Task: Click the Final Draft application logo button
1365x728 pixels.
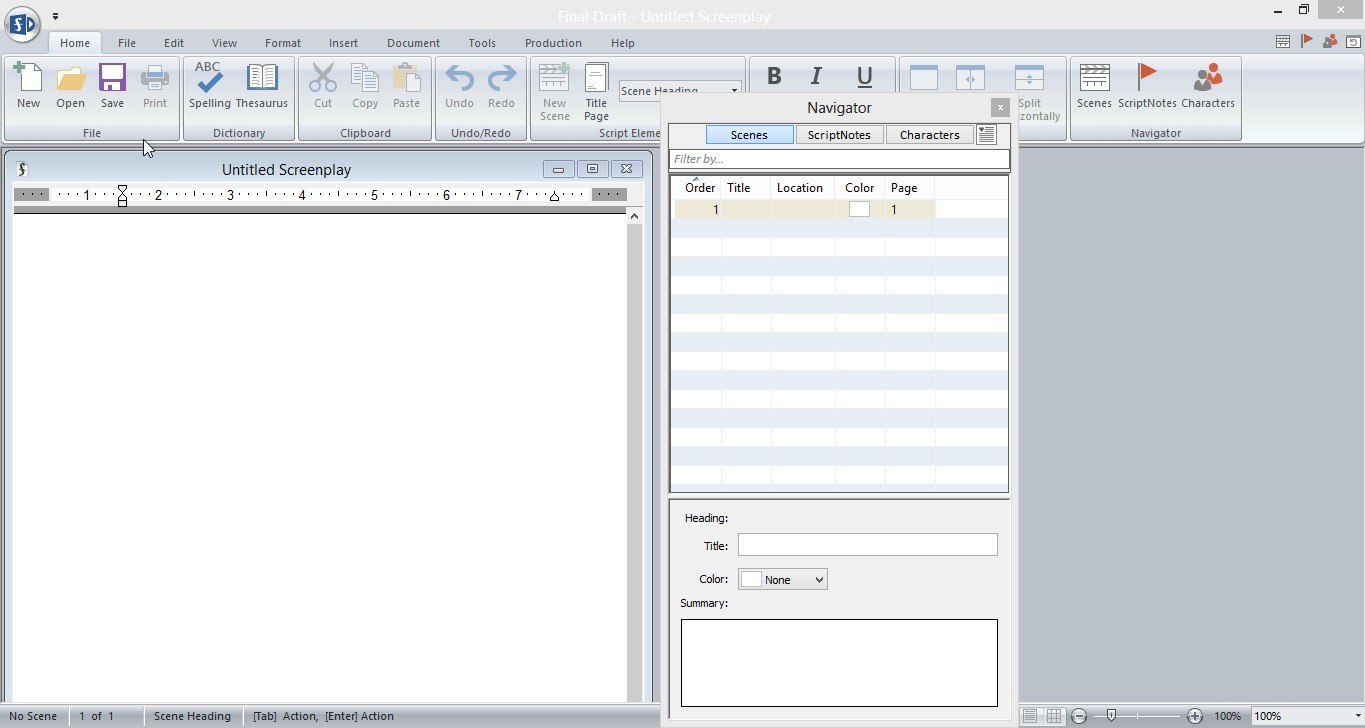Action: tap(22, 22)
